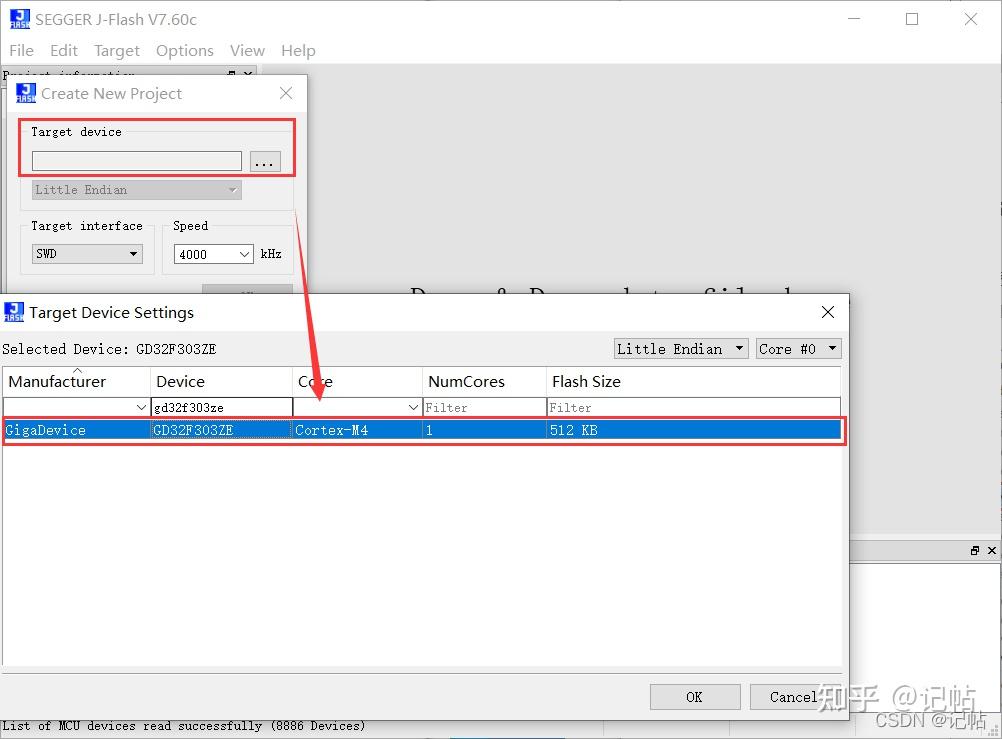Undock the bottom-right log panel
The width and height of the screenshot is (1002, 739).
click(975, 550)
